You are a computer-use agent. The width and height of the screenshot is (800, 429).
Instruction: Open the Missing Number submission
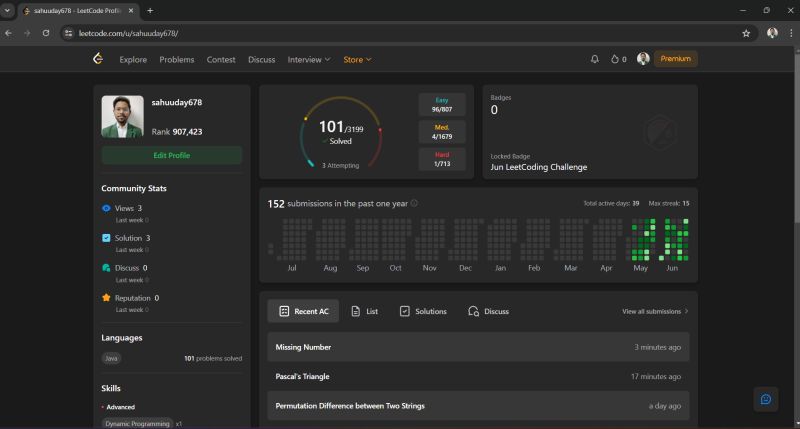point(303,347)
